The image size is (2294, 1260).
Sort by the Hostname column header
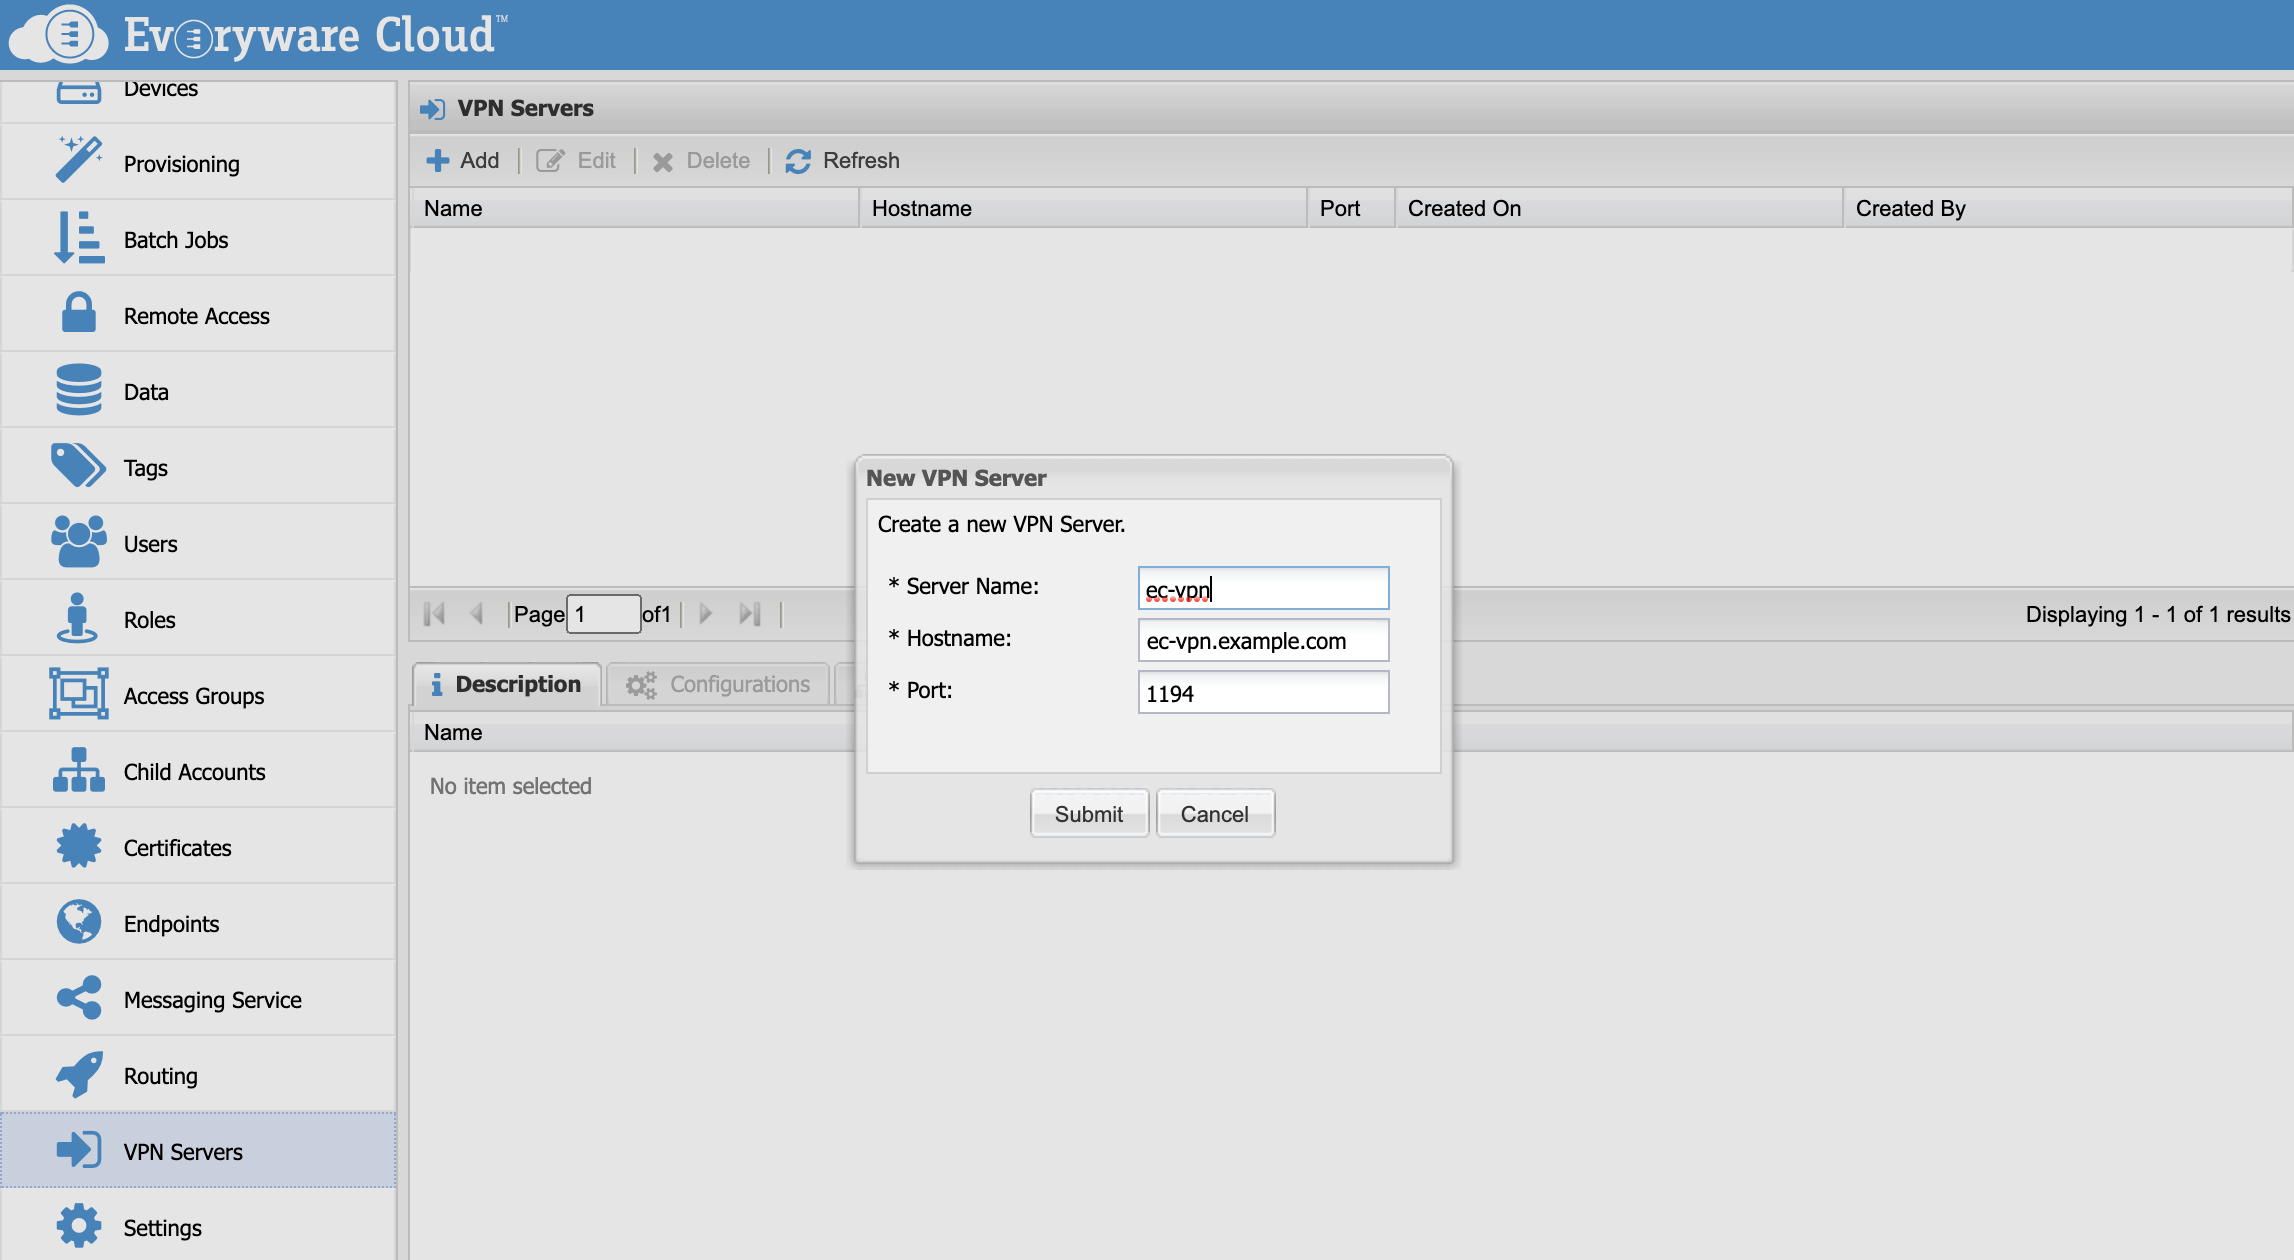1083,208
